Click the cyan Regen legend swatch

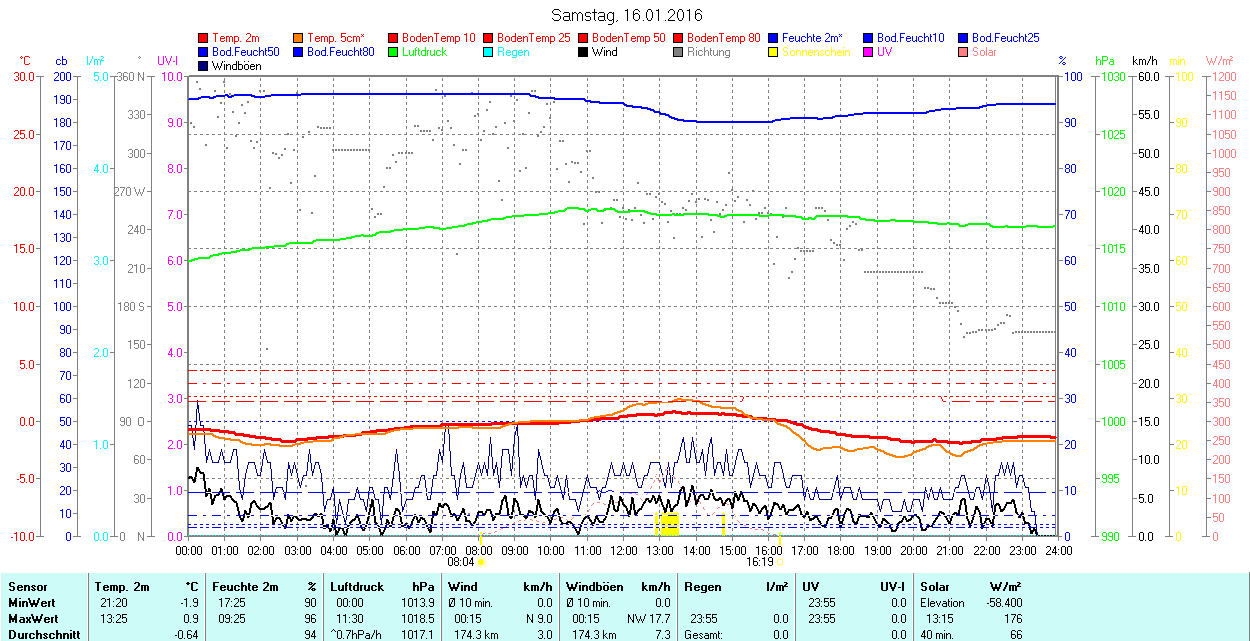pyautogui.click(x=488, y=52)
